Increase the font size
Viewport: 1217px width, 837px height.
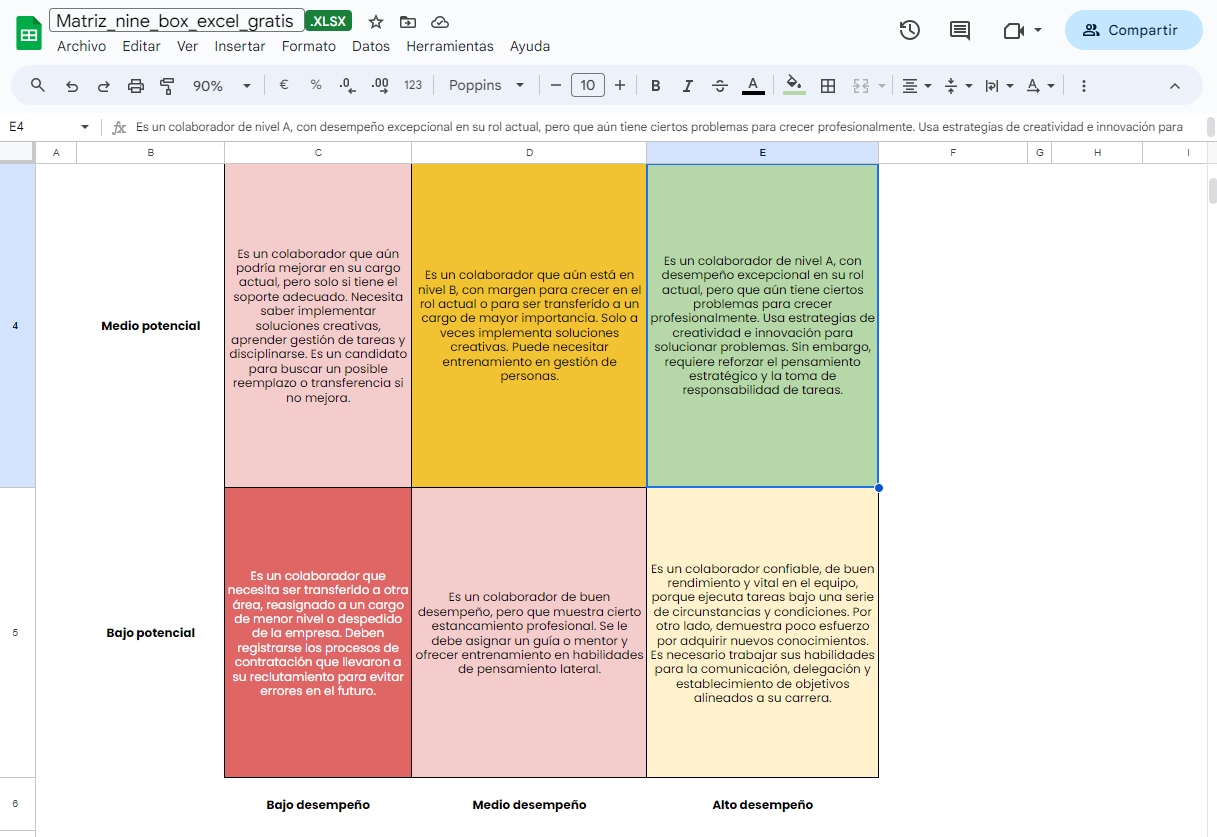(x=619, y=85)
